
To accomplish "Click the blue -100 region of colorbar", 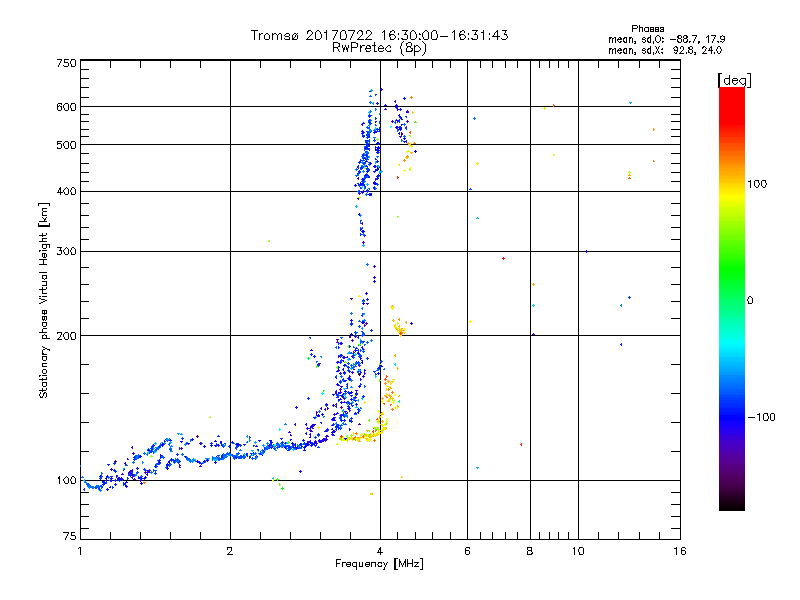I will click(x=732, y=417).
